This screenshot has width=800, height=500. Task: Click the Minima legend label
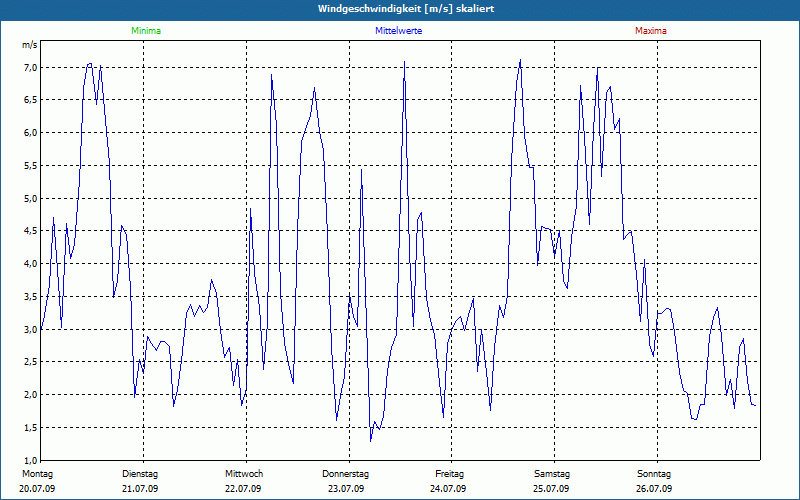tap(146, 31)
